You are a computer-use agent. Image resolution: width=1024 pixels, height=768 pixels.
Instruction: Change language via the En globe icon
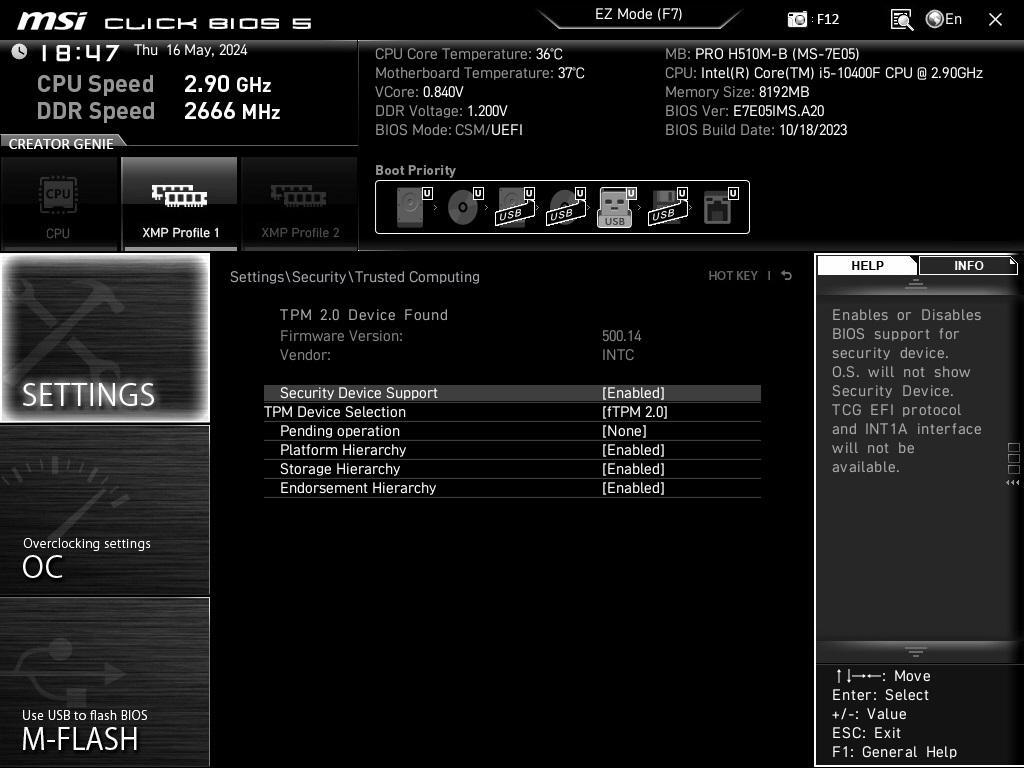tap(944, 19)
